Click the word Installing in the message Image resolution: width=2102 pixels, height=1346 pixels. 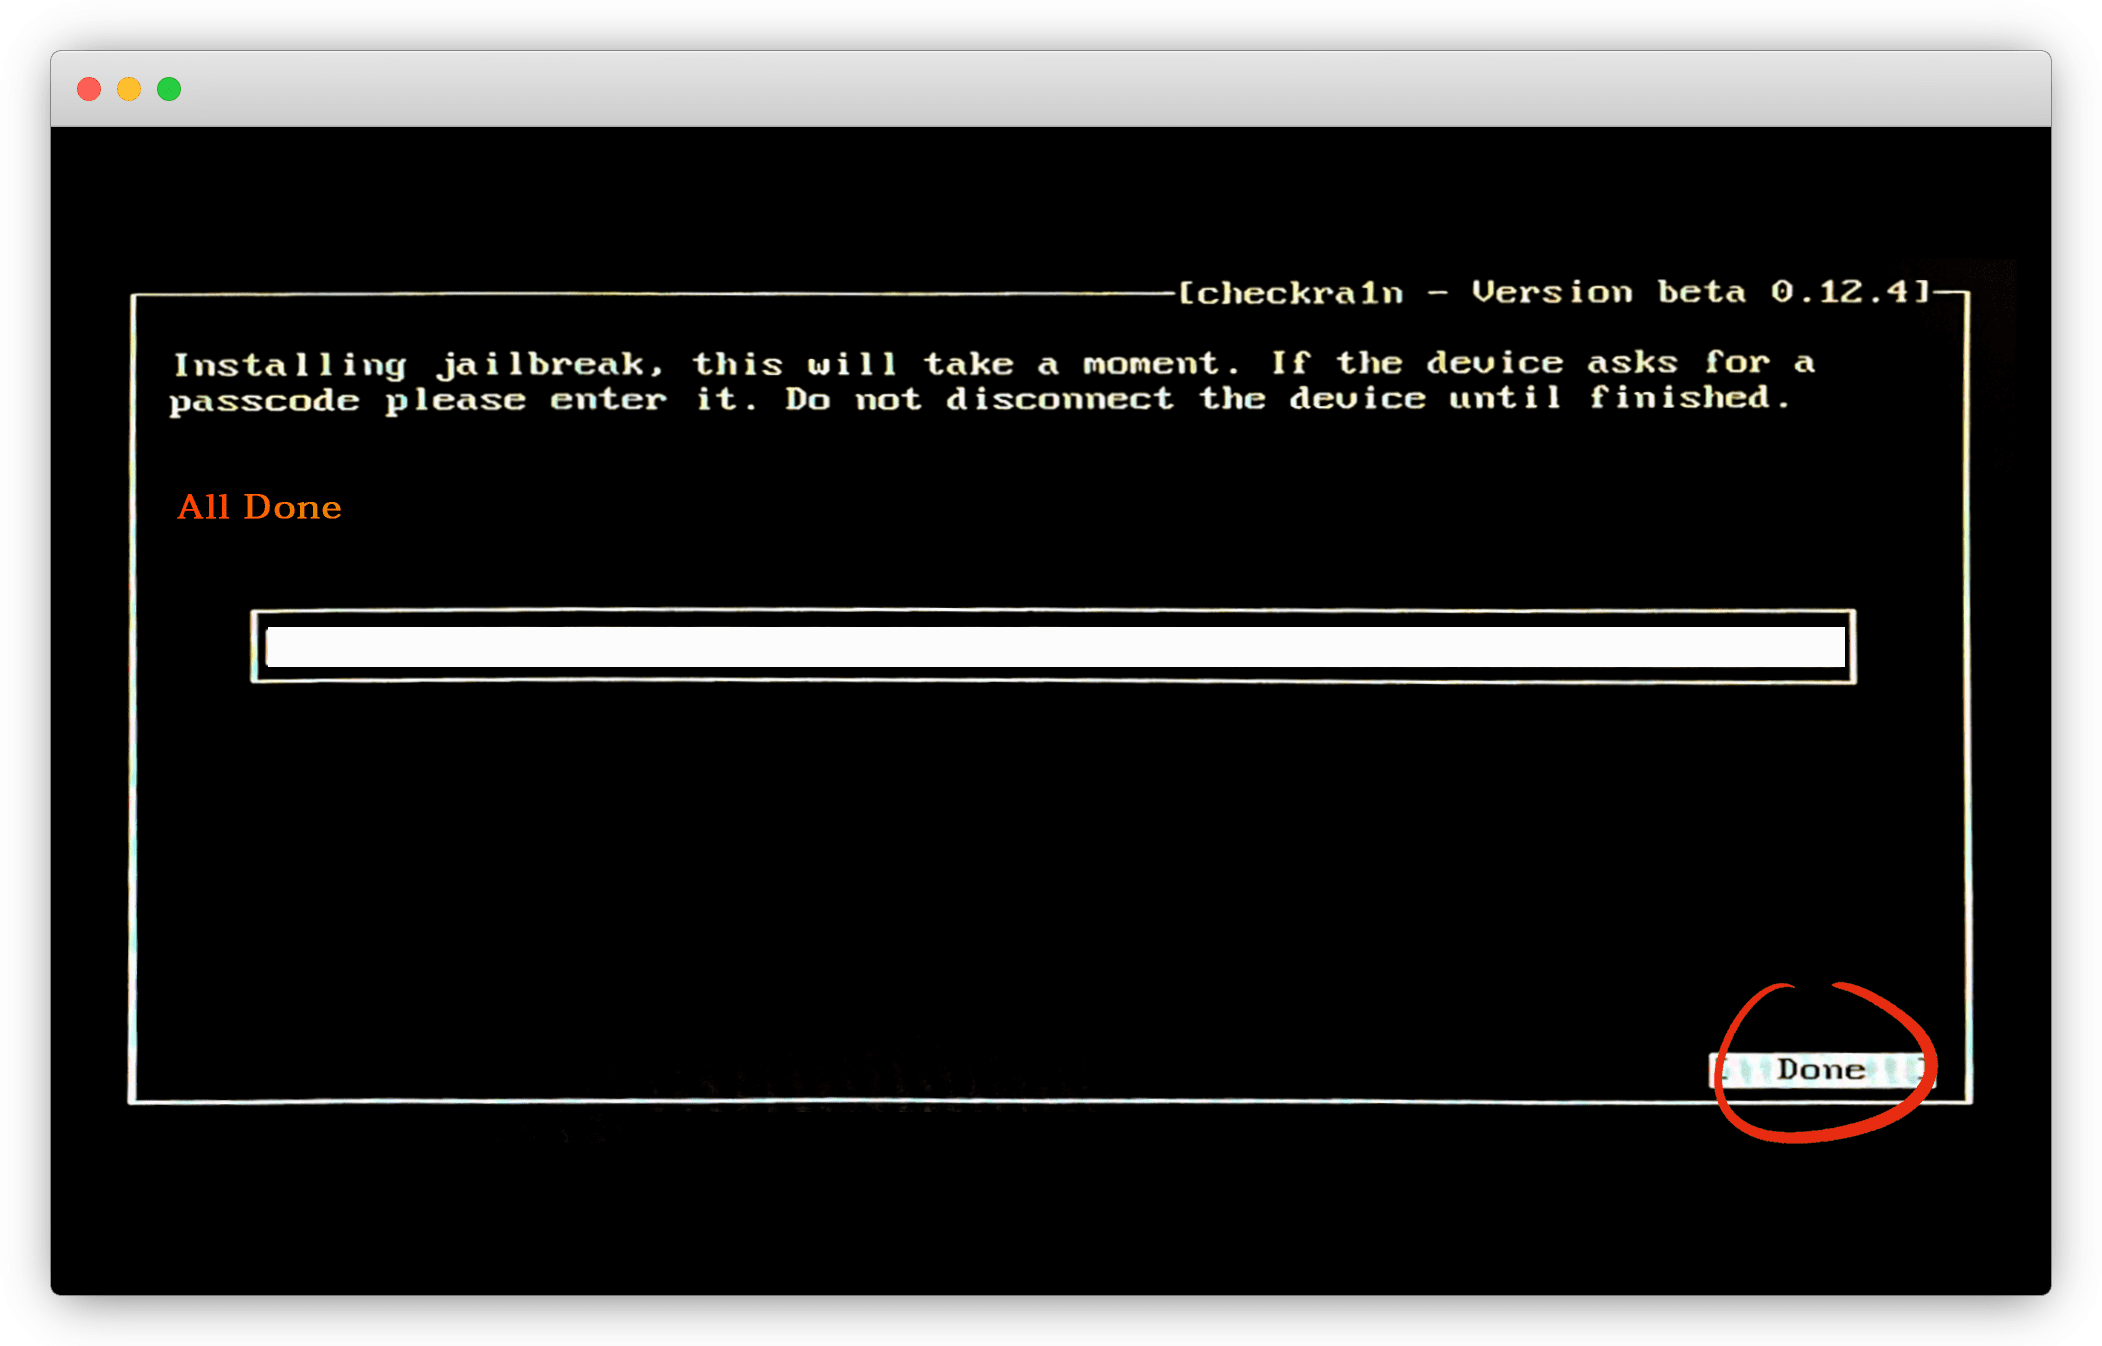[290, 365]
